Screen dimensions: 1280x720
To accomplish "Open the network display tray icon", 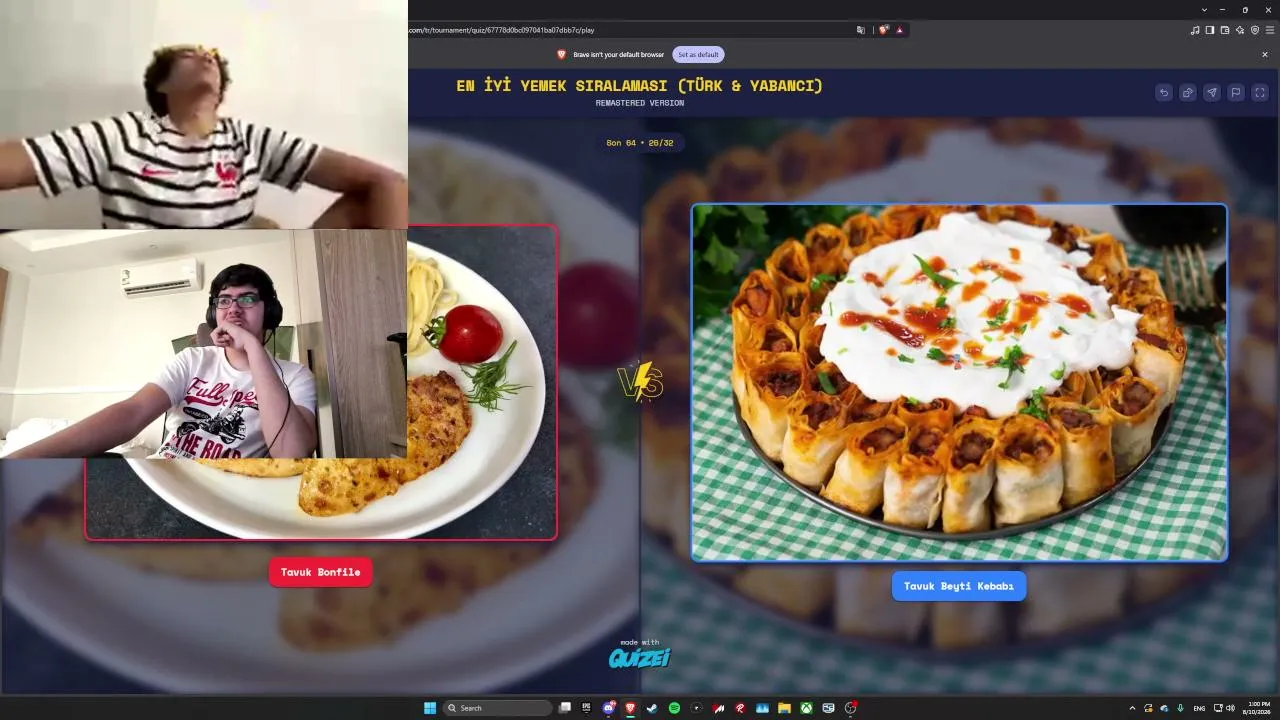I will pos(1218,708).
